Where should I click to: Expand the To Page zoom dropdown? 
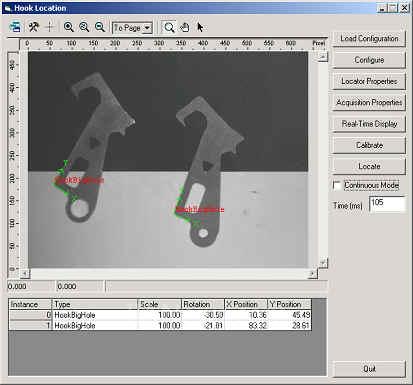tap(147, 28)
